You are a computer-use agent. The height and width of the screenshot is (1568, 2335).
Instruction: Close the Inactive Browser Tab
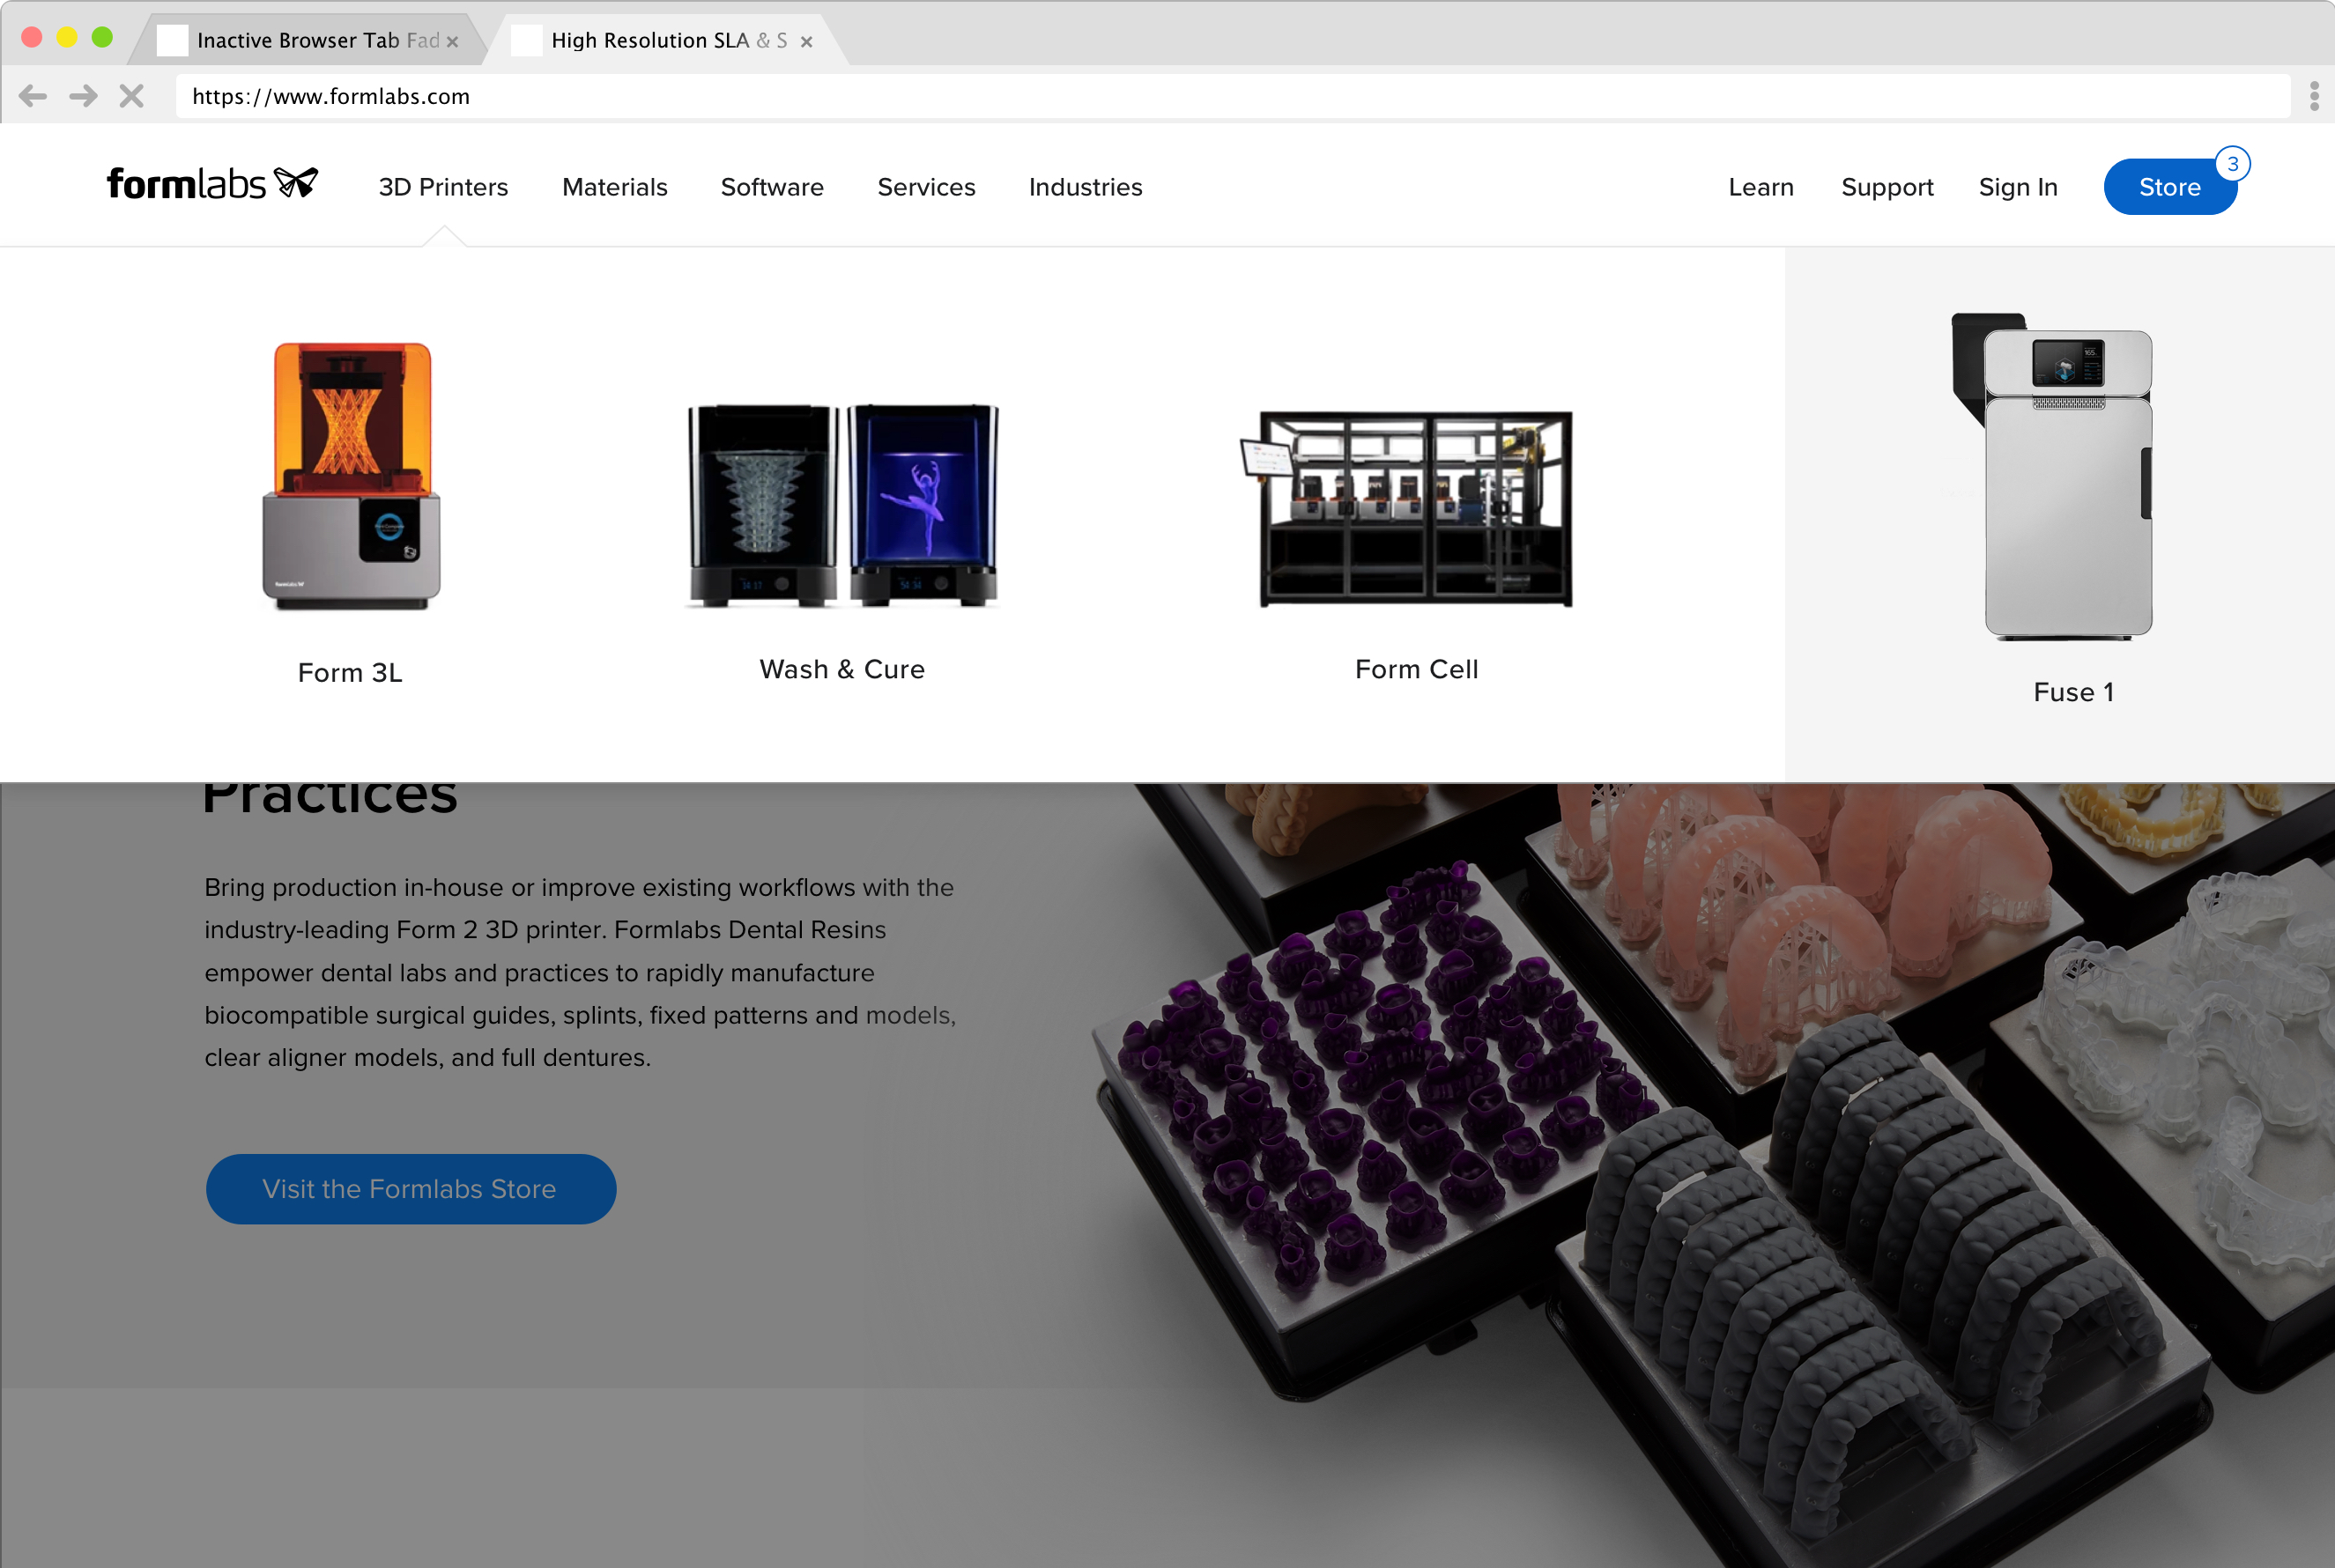[452, 41]
